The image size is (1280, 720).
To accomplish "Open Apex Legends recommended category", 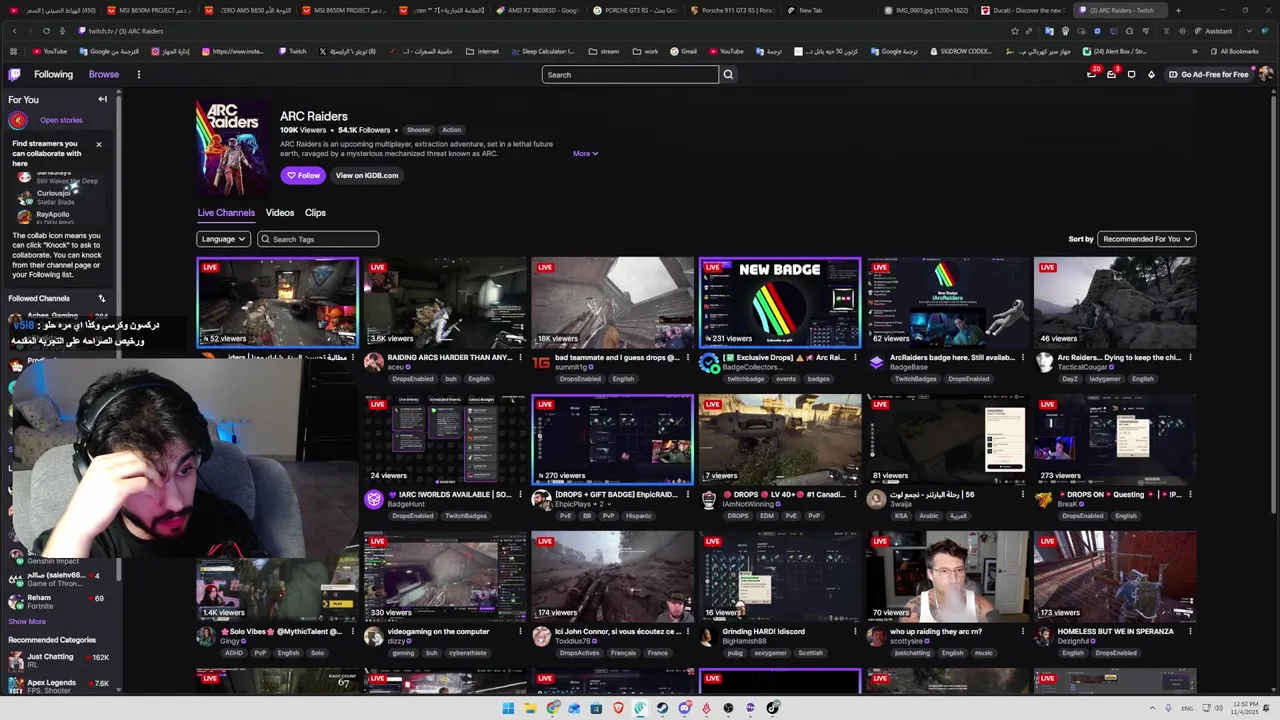I will 58,687.
